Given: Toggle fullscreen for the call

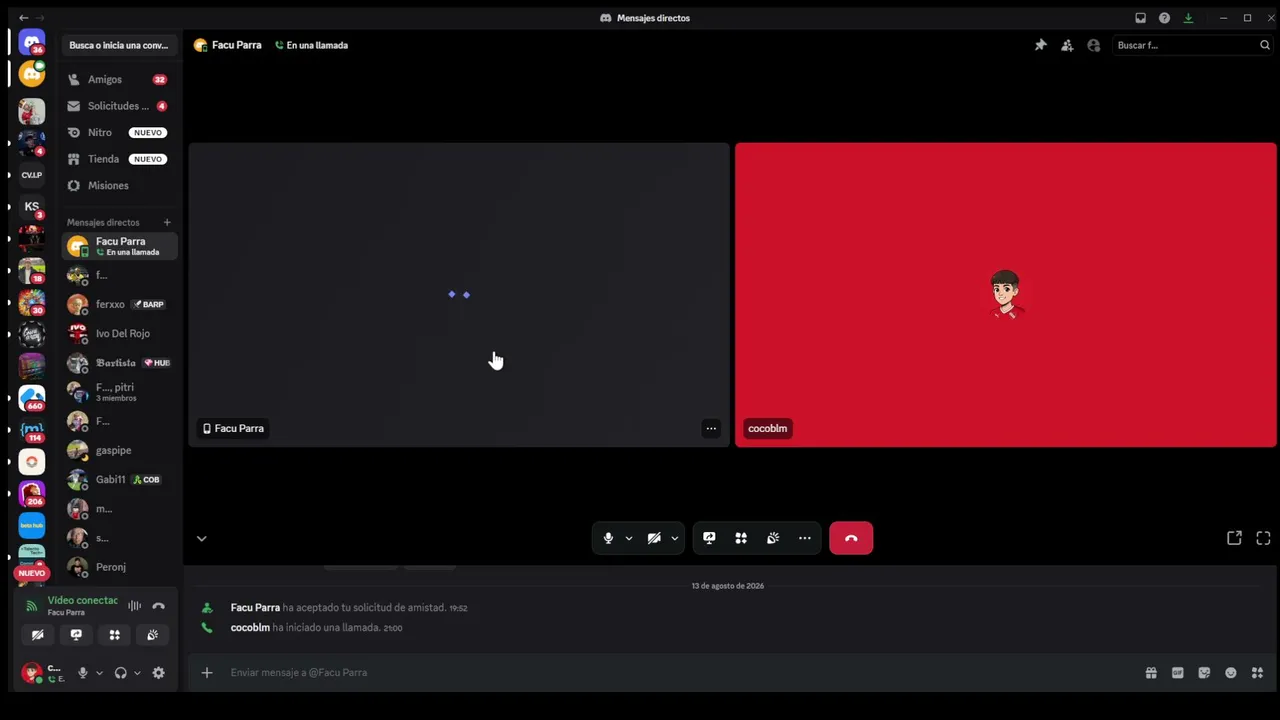Looking at the screenshot, I should pyautogui.click(x=1263, y=538).
